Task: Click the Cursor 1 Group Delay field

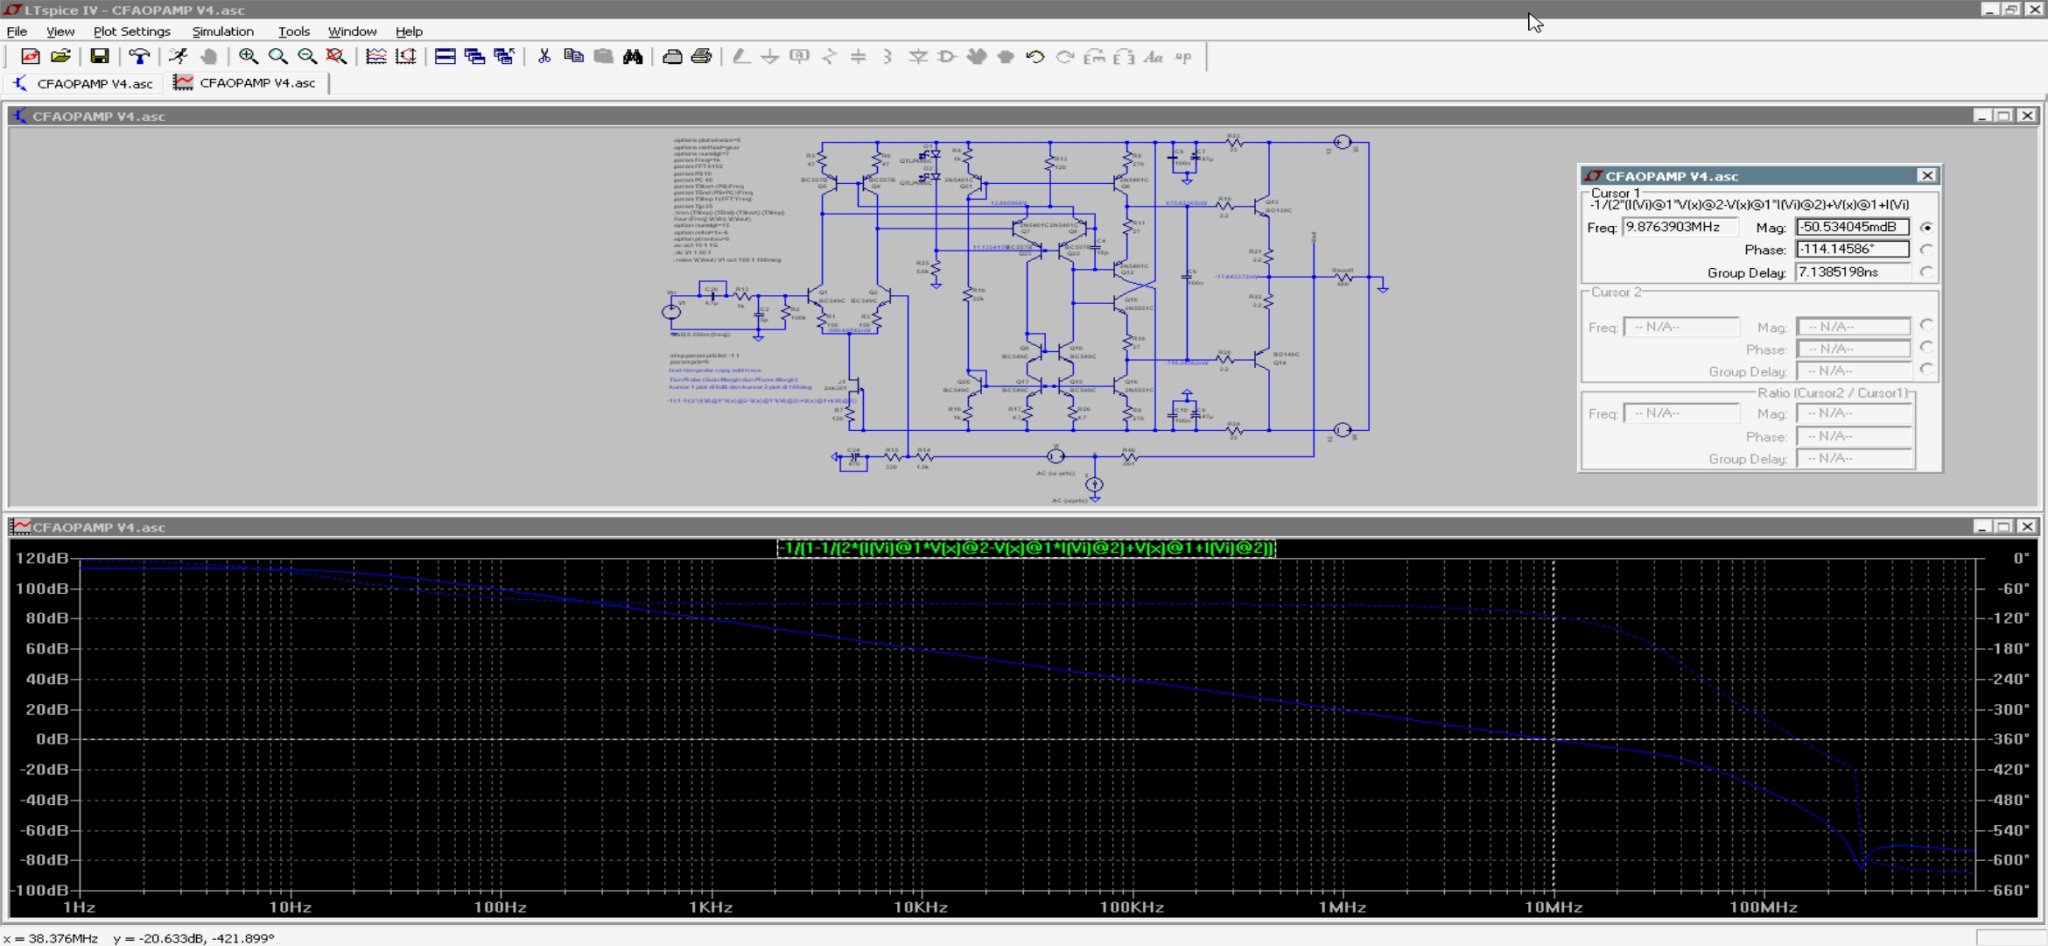Action: [1852, 272]
